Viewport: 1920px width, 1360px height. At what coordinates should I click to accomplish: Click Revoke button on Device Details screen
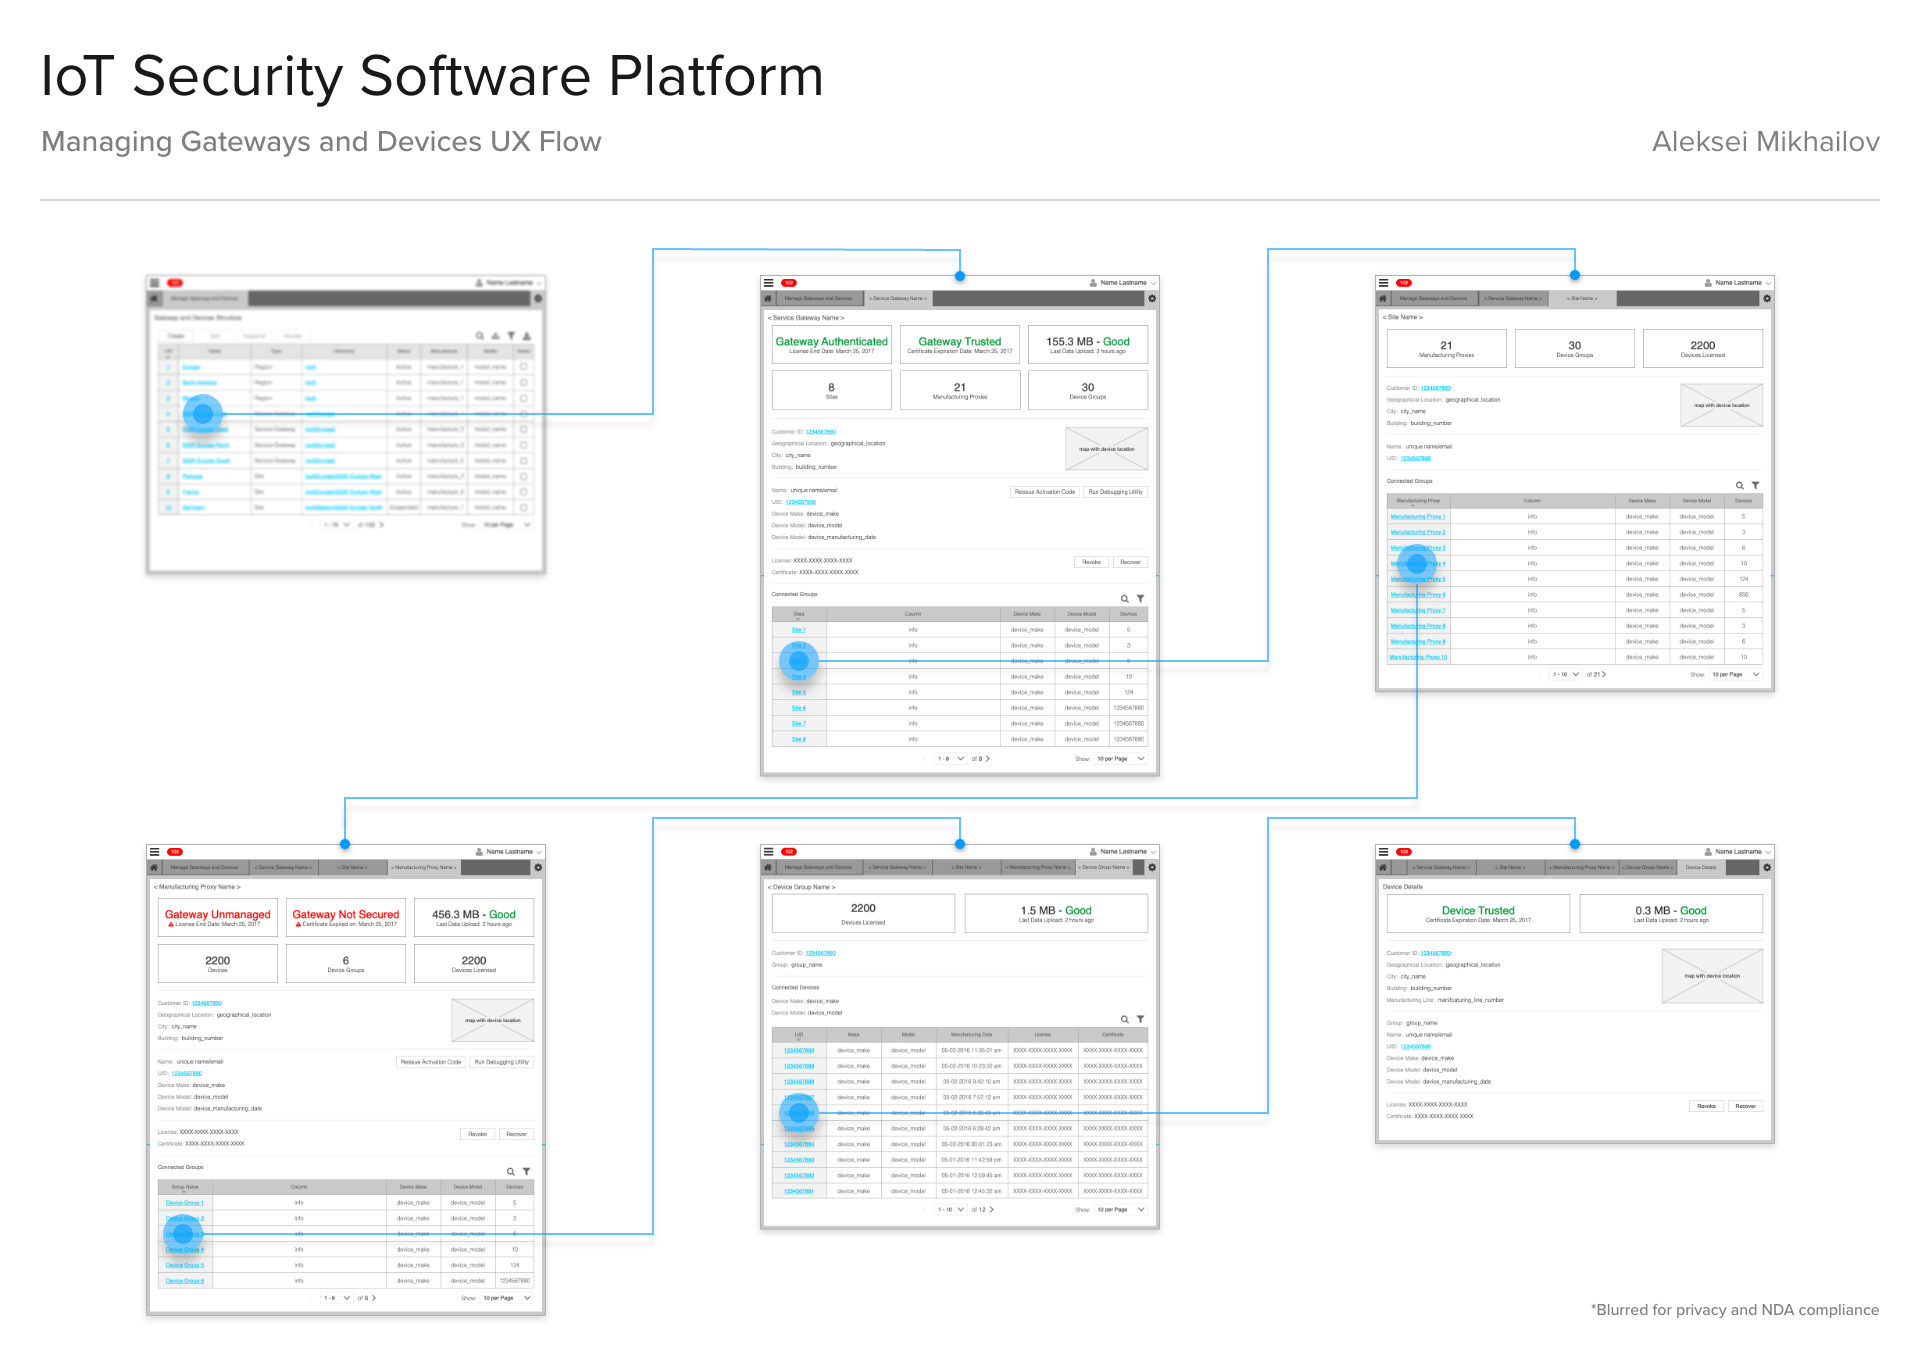point(1706,1106)
